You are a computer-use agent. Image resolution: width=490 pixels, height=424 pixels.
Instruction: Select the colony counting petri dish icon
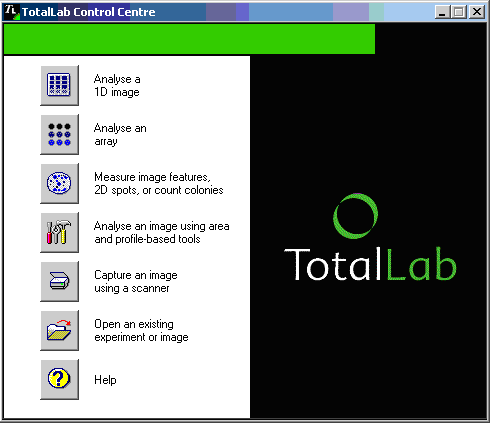(59, 184)
